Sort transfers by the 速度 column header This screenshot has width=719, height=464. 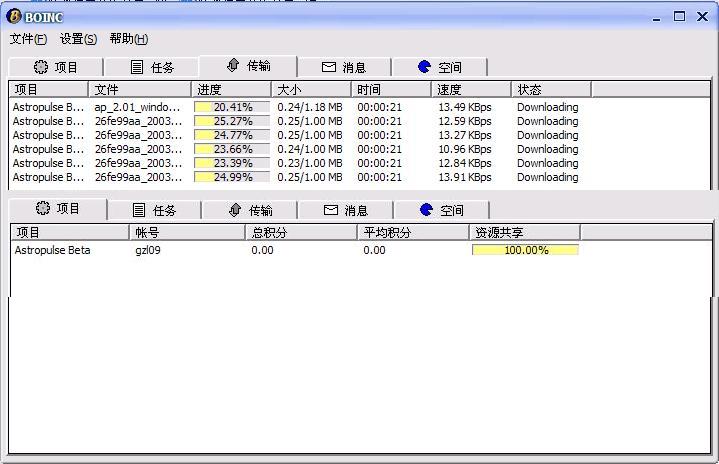(471, 89)
